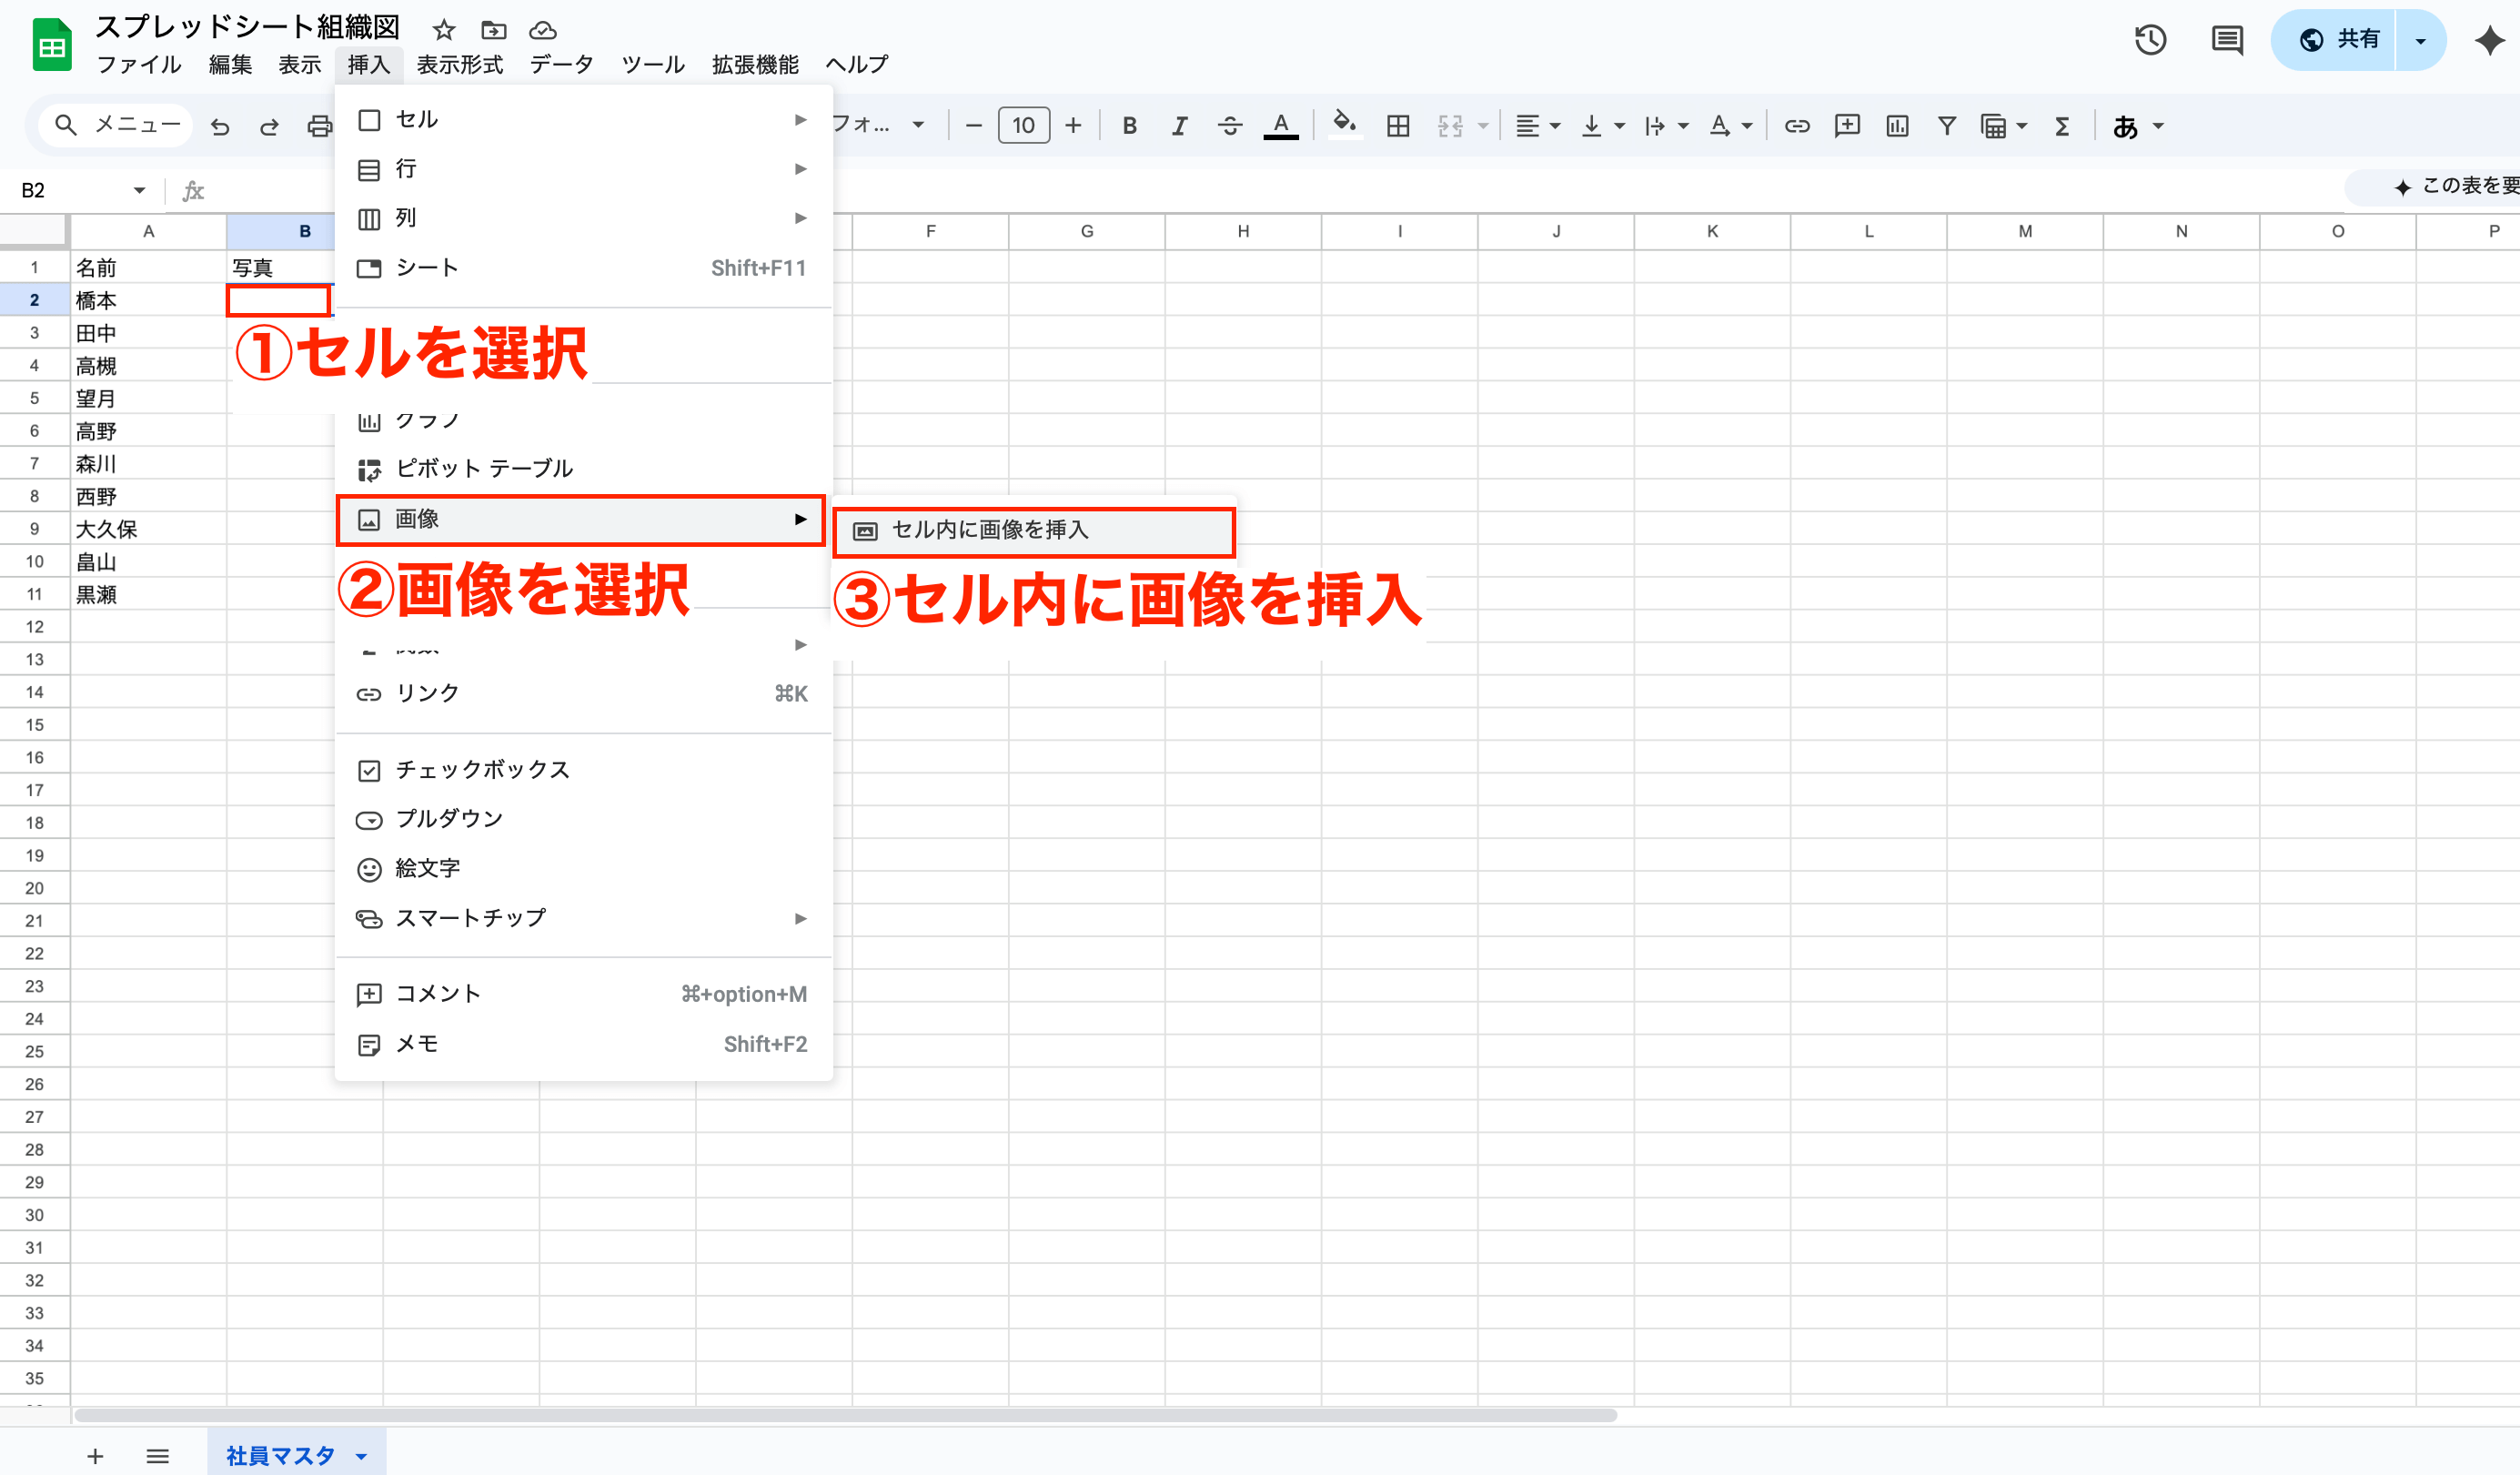Insert a function using the sigma icon
The image size is (2520, 1475).
[x=2063, y=125]
